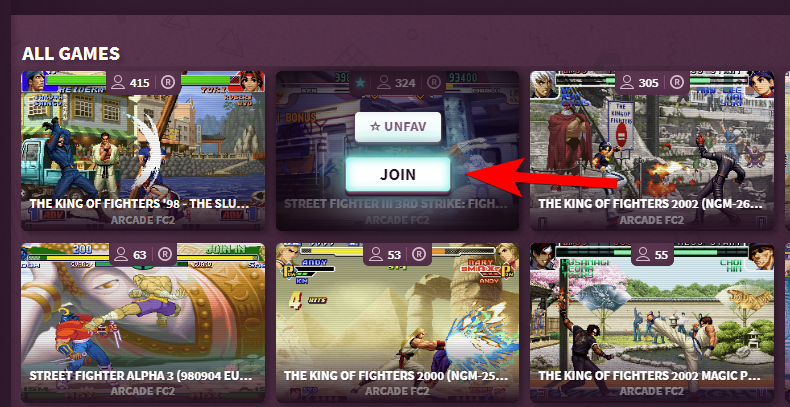Open The King of Fighters 2000 game card
This screenshot has width=790, height=407.
[x=398, y=323]
